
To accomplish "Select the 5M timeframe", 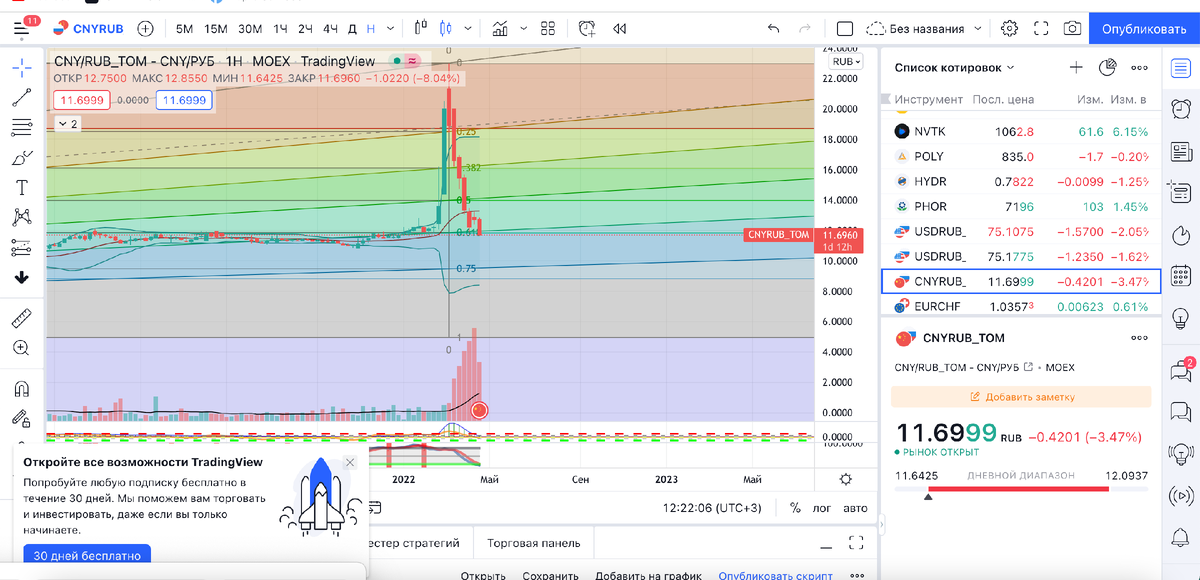I will coord(184,29).
